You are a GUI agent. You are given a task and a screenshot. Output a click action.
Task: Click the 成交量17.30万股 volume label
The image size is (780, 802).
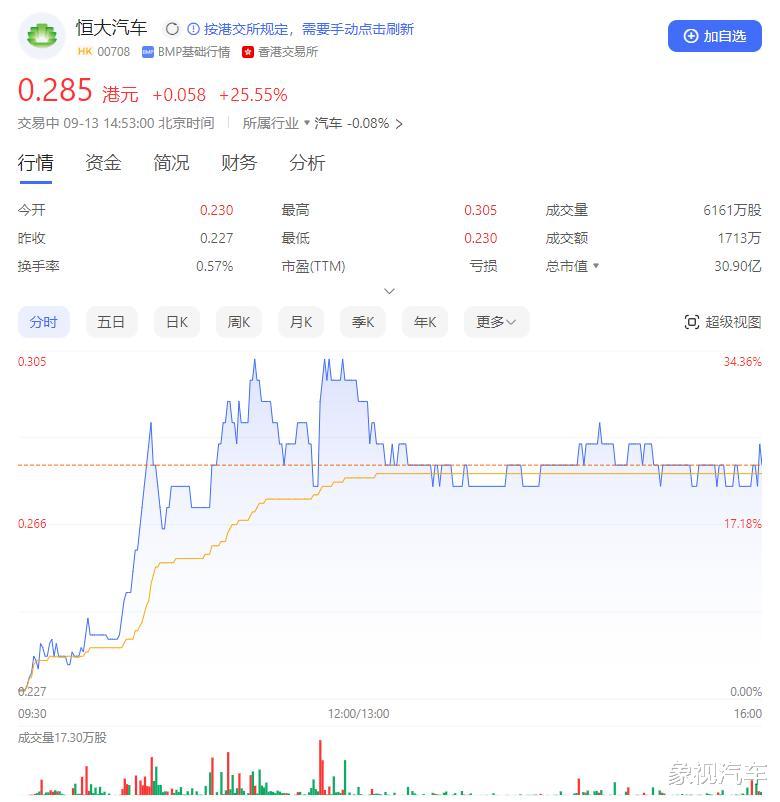(x=62, y=738)
